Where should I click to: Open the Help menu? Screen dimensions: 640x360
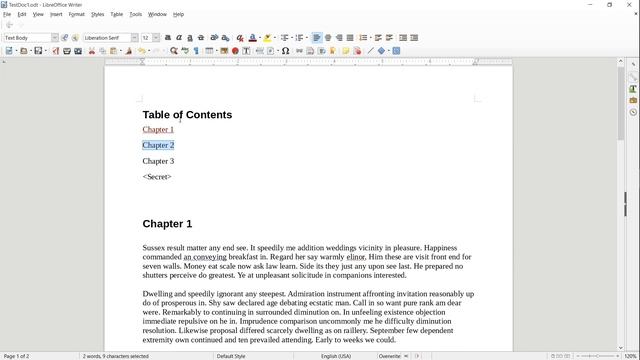178,14
